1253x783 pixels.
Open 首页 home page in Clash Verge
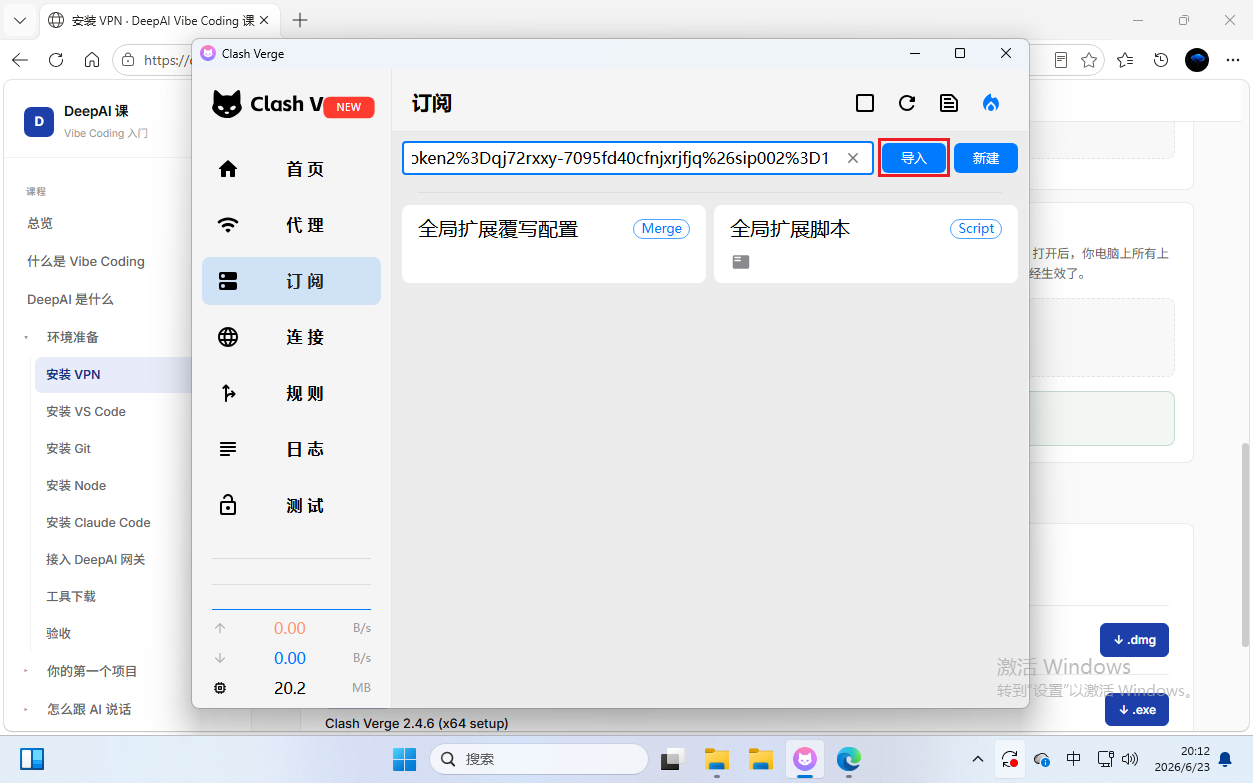click(x=291, y=169)
